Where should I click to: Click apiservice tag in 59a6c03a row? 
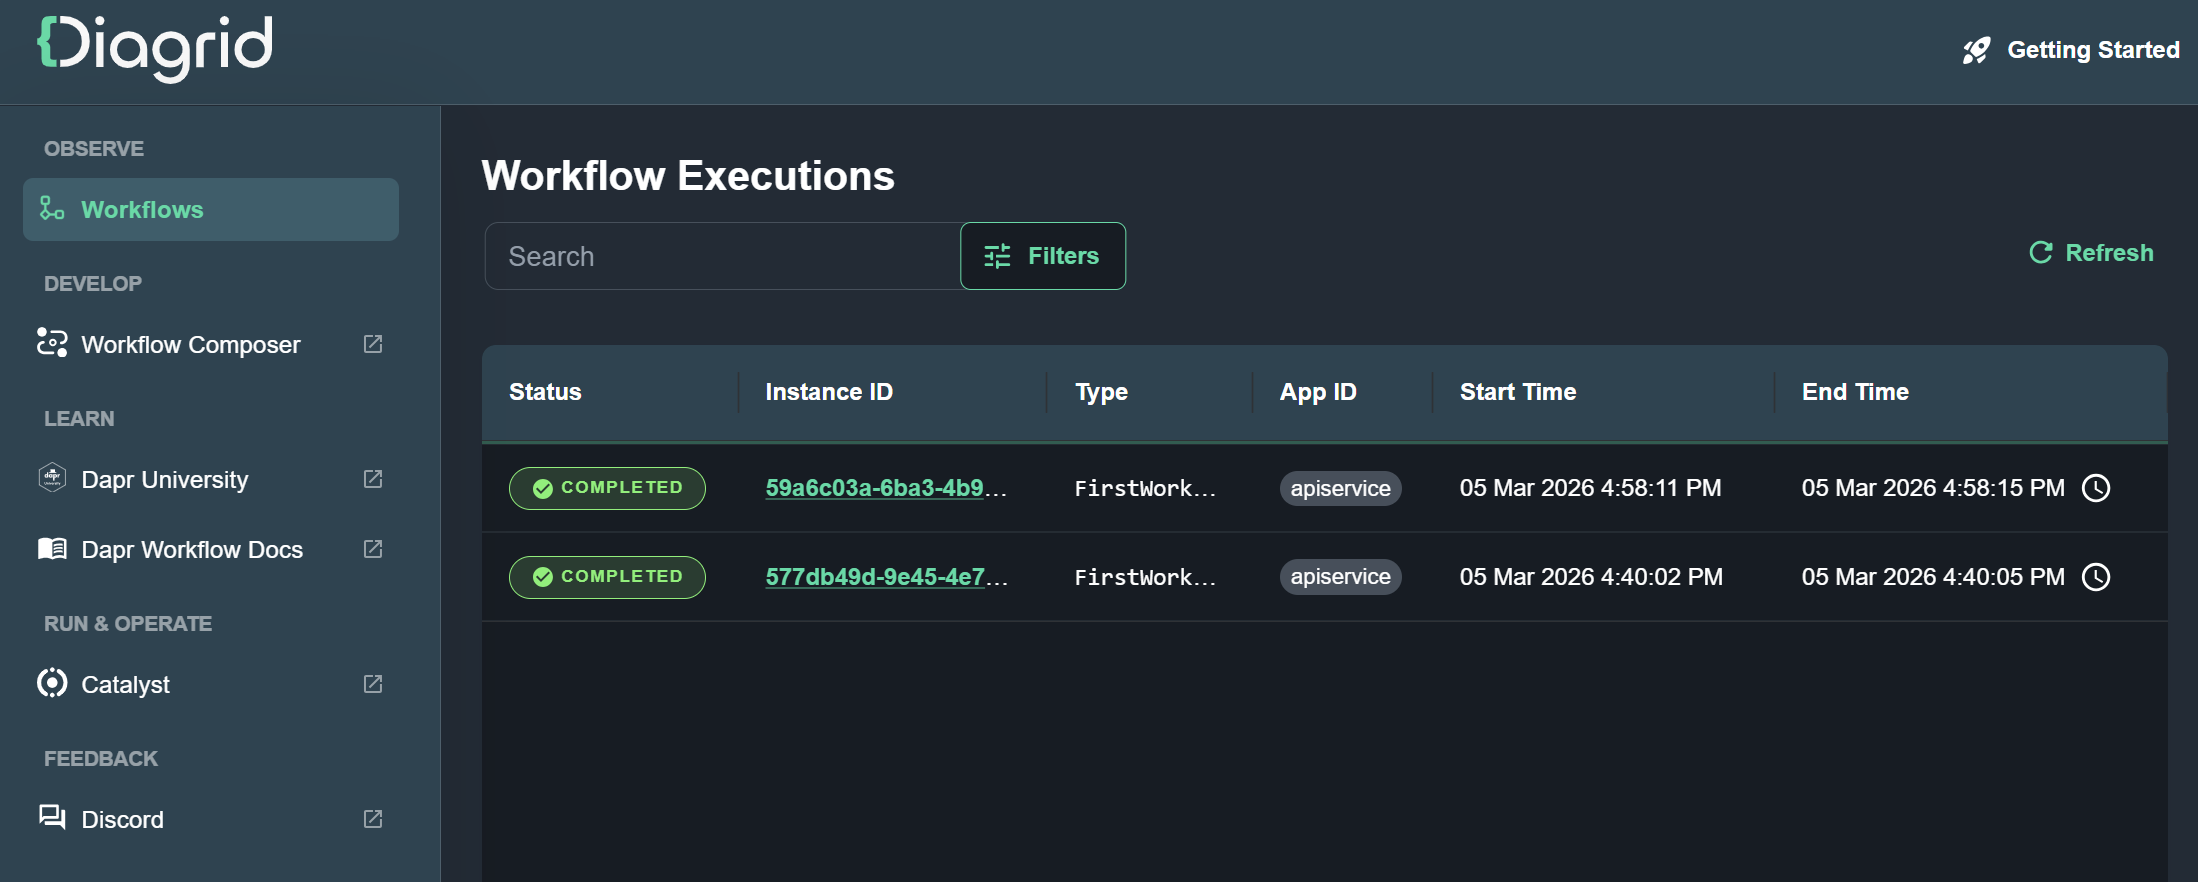1340,488
